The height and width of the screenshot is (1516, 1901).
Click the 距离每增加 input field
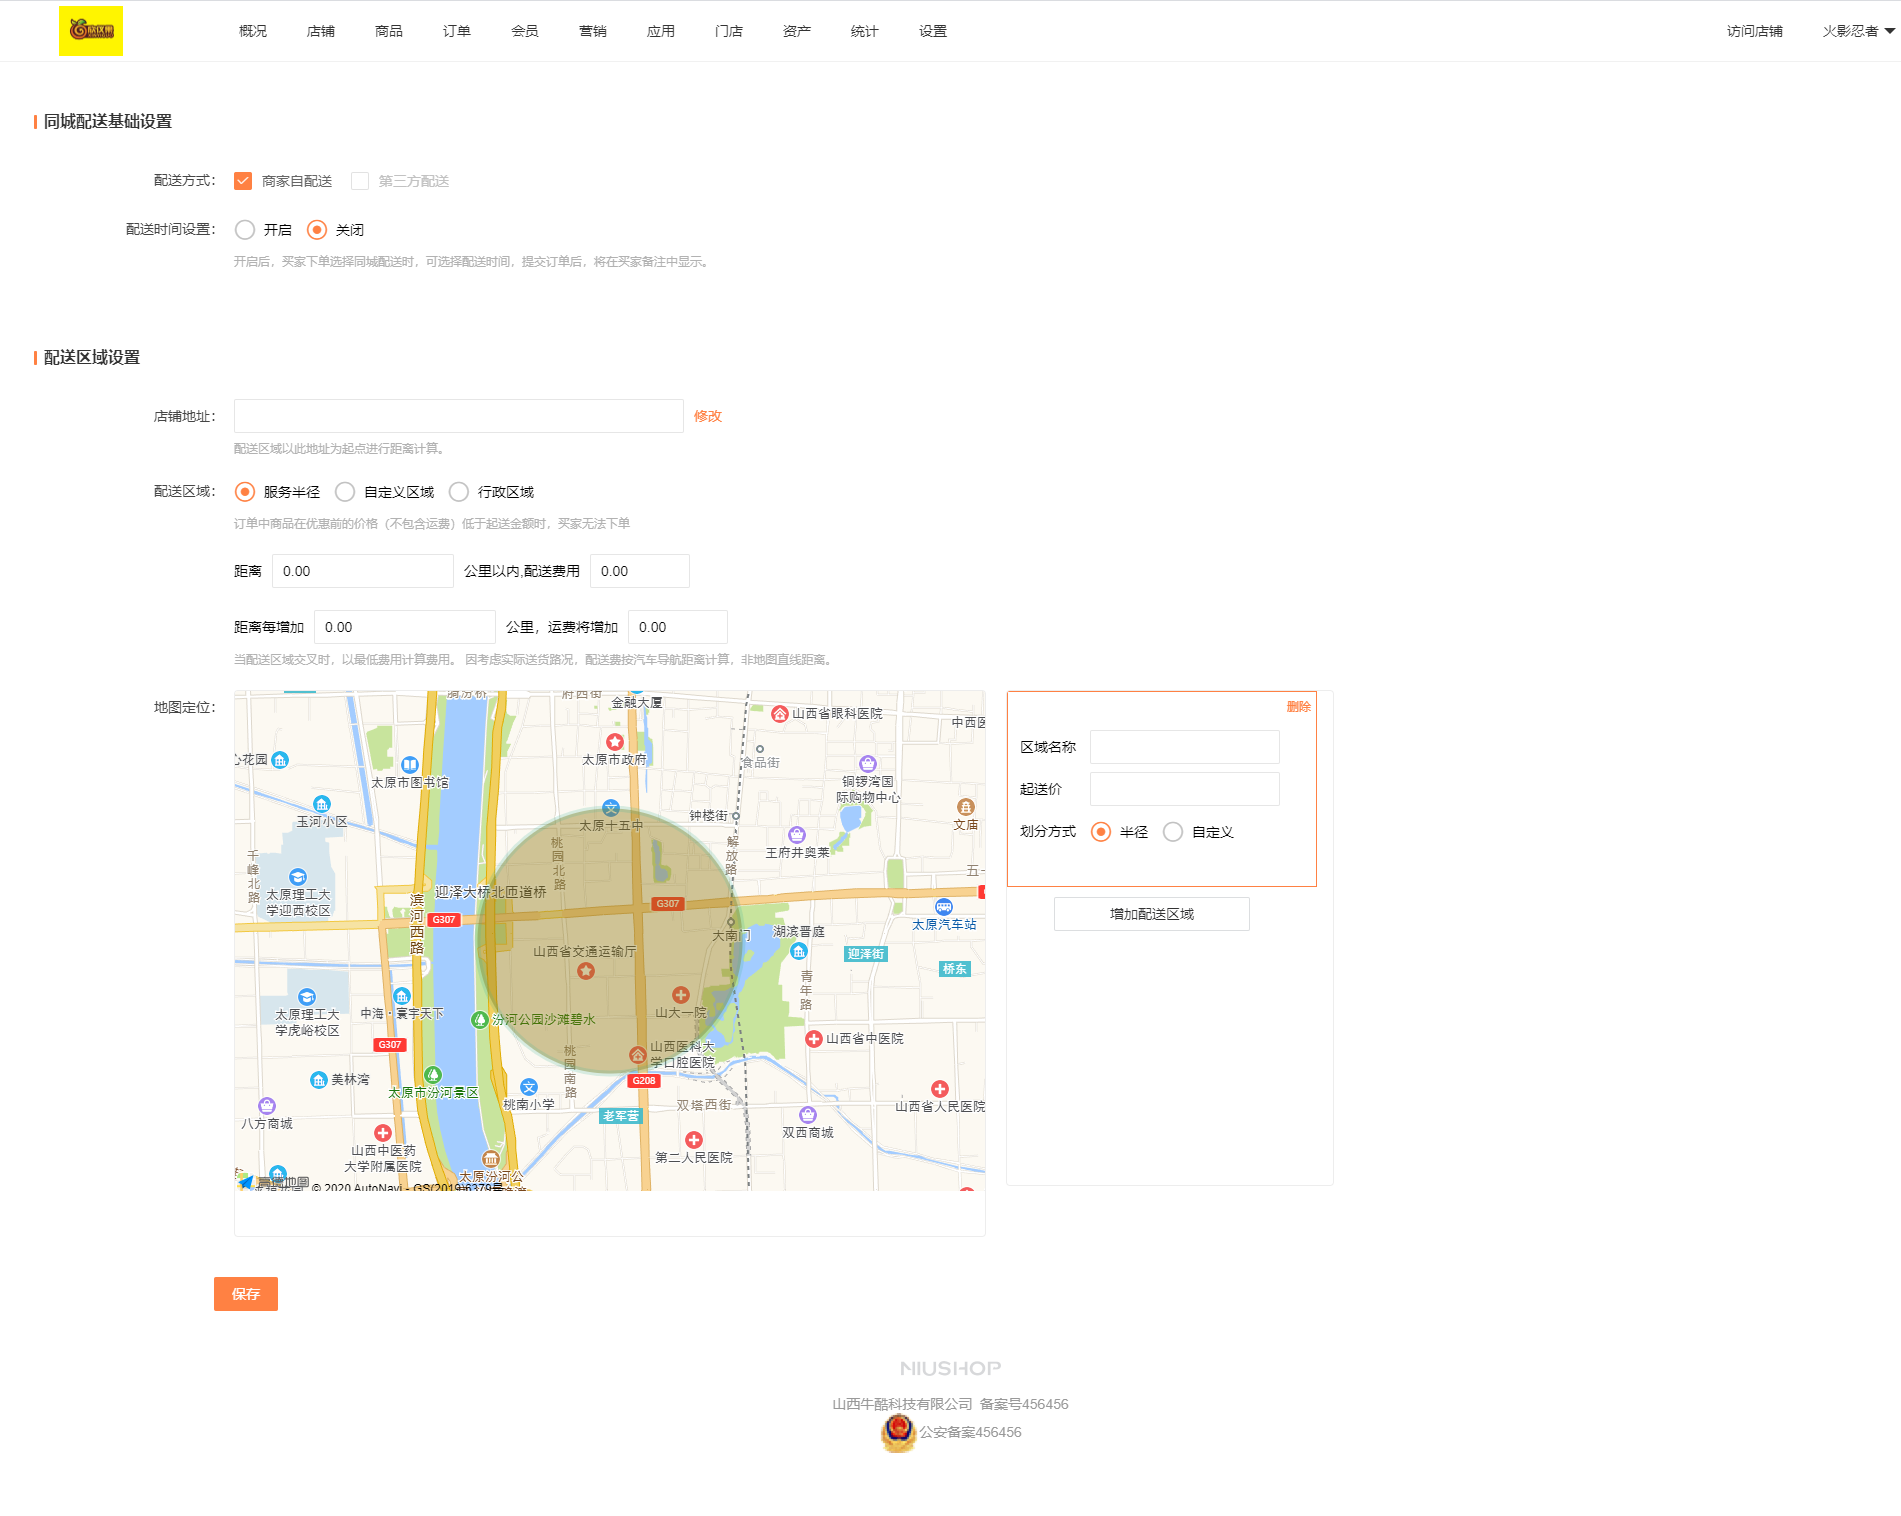click(405, 627)
